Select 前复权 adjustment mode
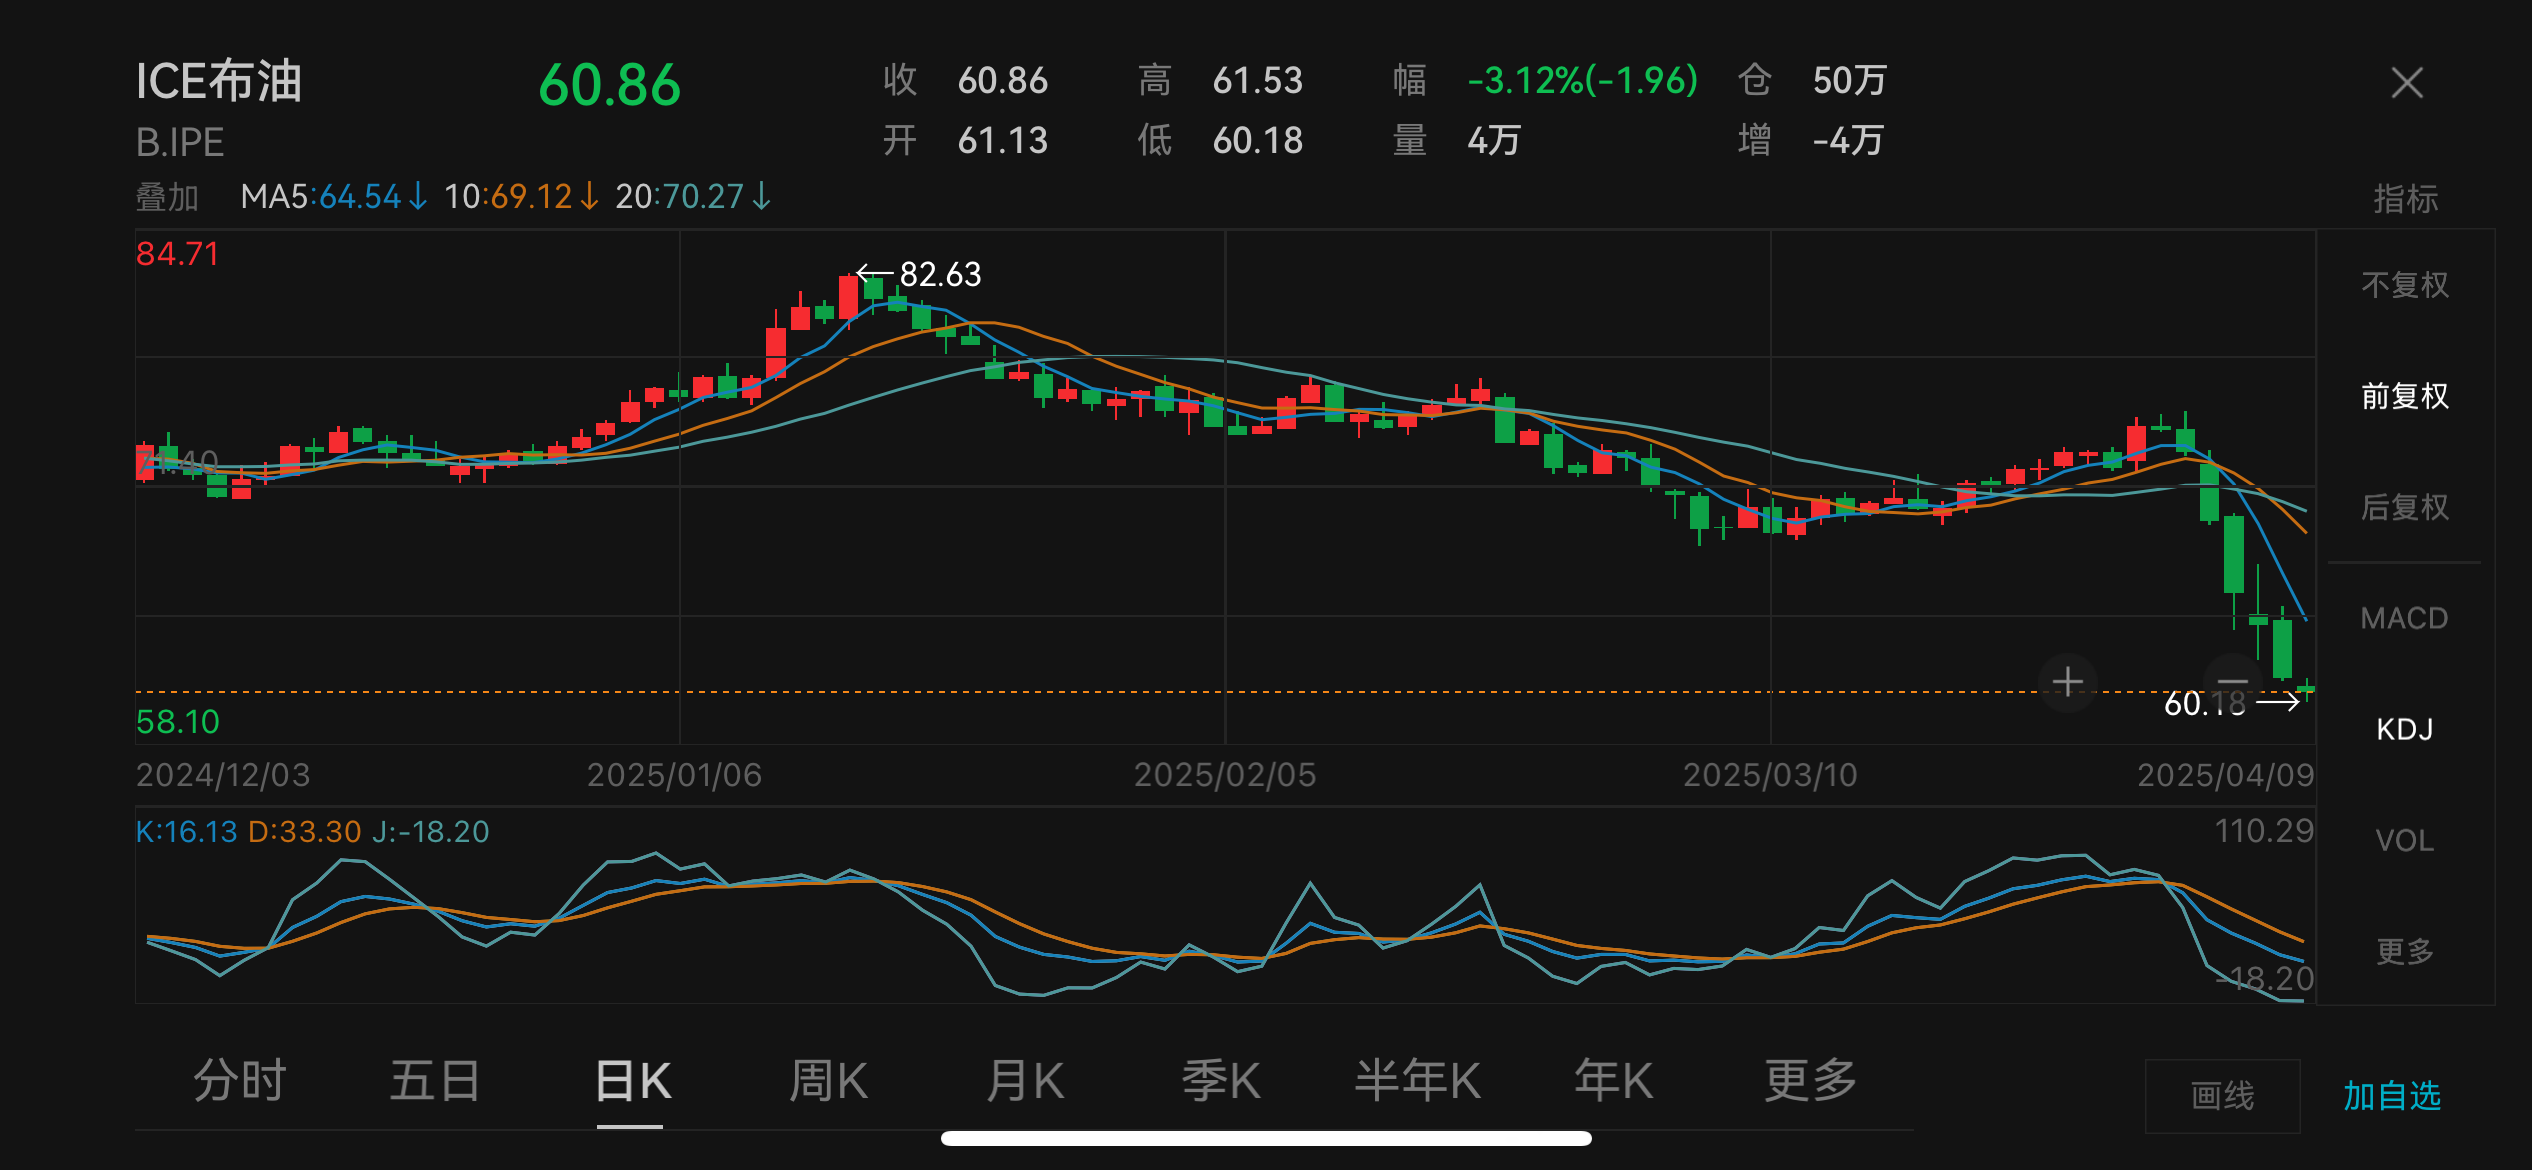This screenshot has height=1170, width=2532. [x=2405, y=397]
